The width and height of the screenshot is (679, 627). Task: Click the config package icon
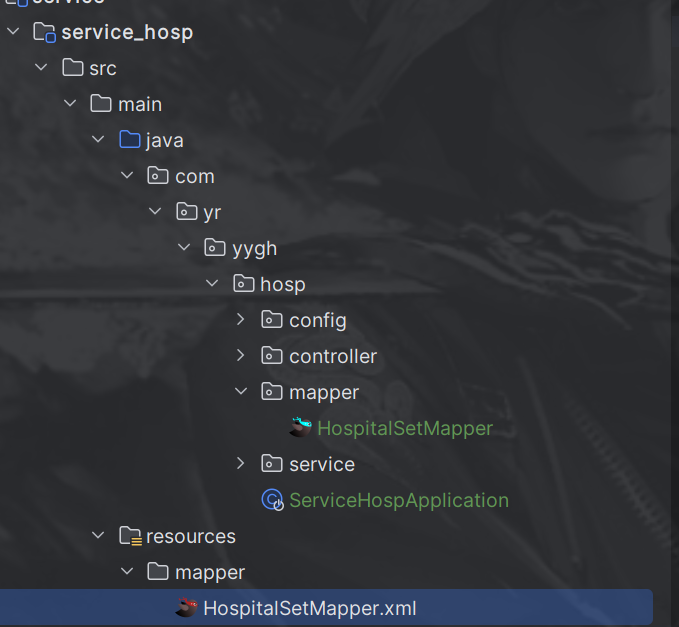tap(272, 320)
